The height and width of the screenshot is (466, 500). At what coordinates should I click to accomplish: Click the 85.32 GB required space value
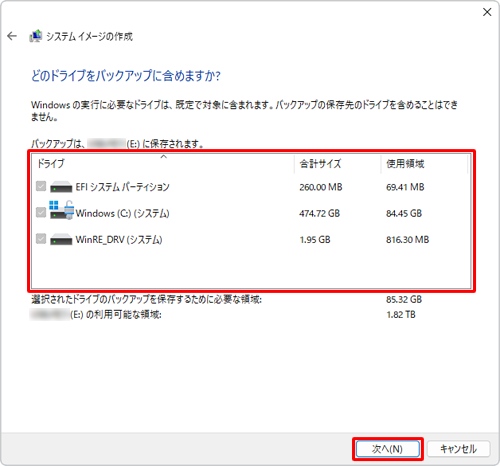click(x=404, y=299)
